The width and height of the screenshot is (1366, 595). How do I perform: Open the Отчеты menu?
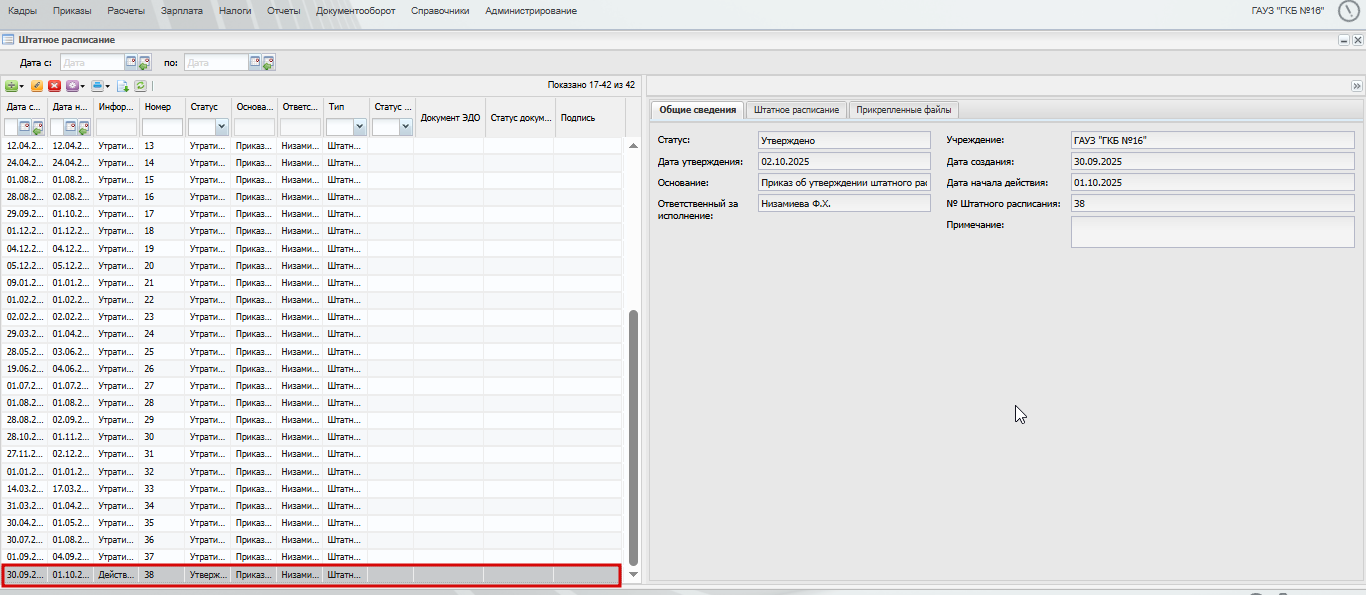(284, 11)
